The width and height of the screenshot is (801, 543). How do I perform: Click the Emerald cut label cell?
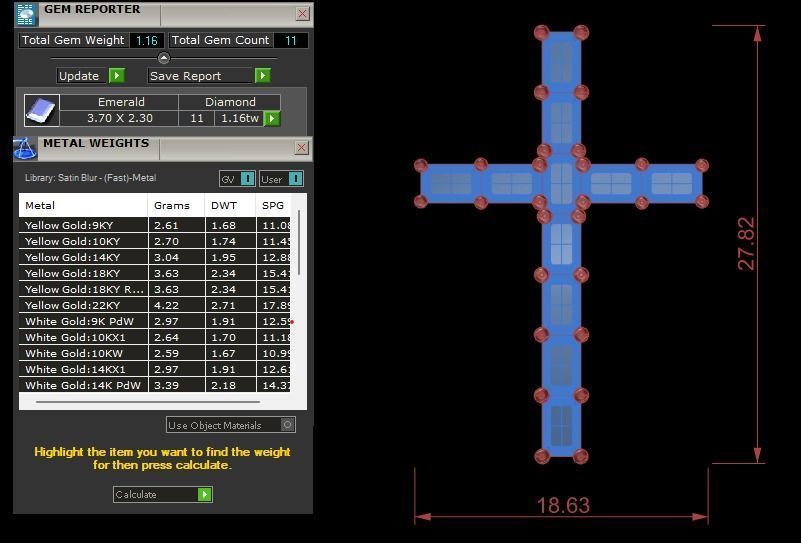click(x=121, y=102)
